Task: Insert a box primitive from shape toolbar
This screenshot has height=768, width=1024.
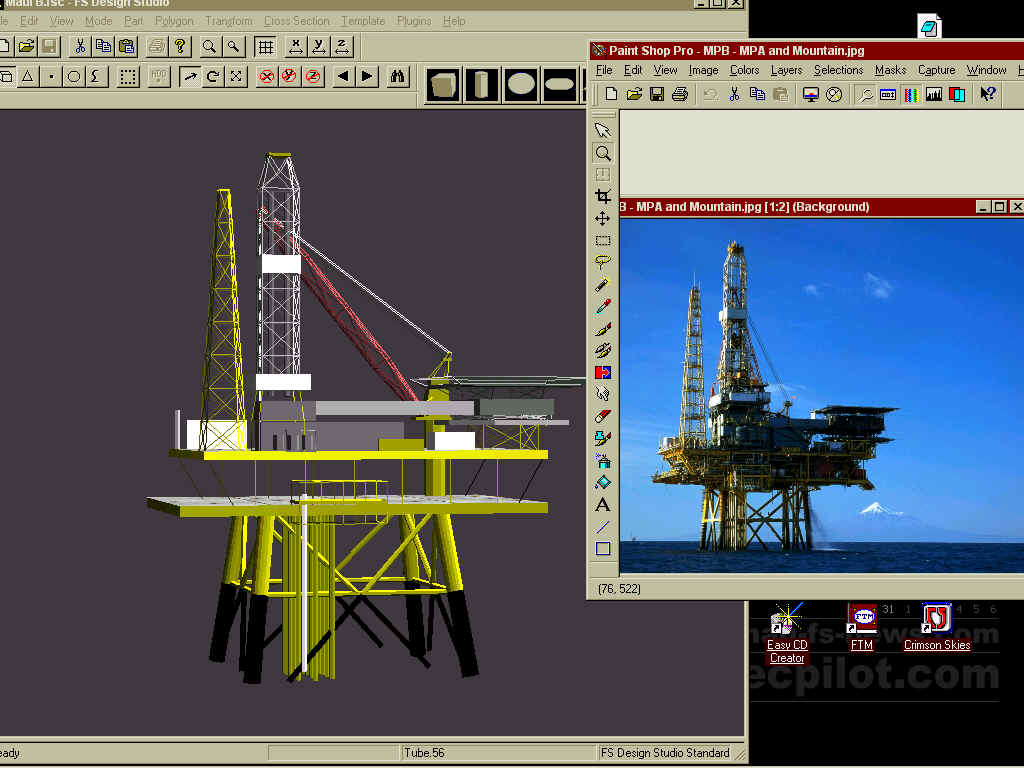Action: point(443,85)
